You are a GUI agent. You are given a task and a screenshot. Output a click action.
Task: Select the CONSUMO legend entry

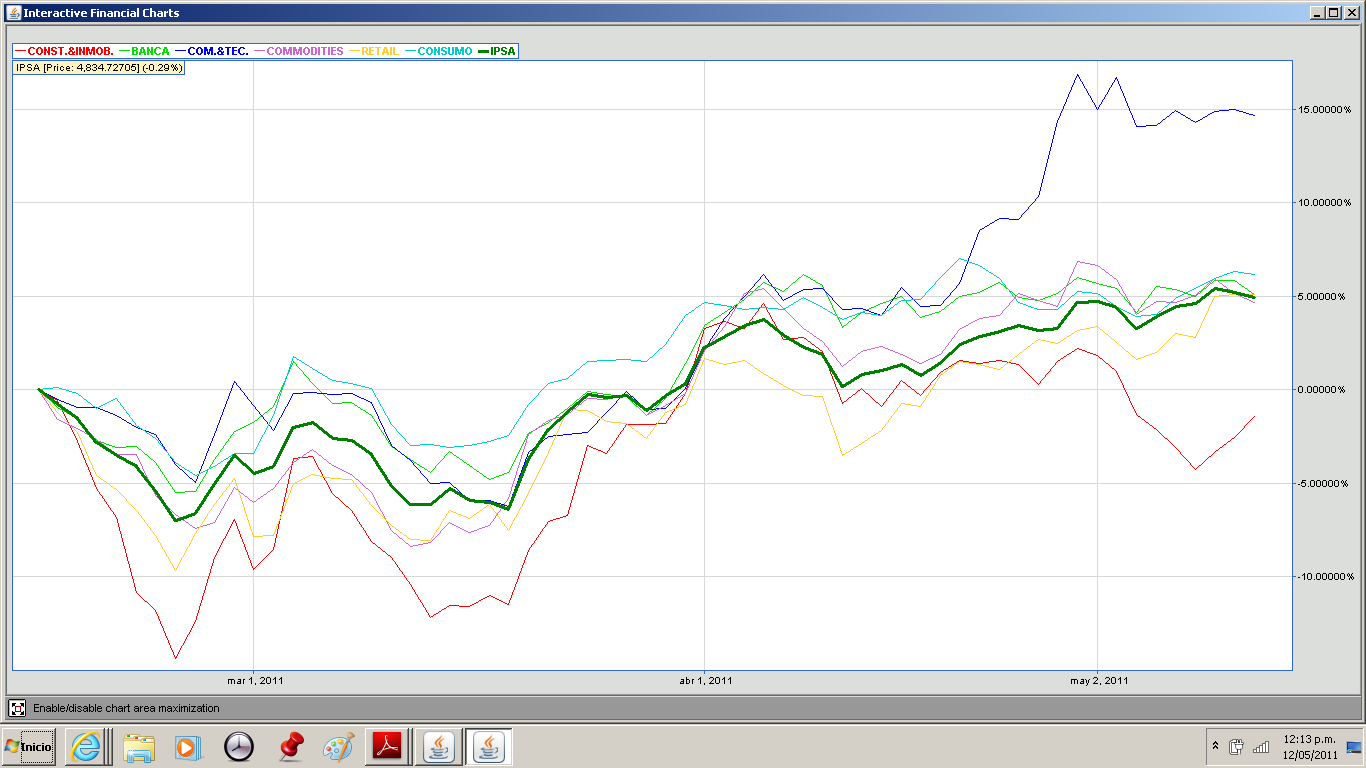coord(439,51)
